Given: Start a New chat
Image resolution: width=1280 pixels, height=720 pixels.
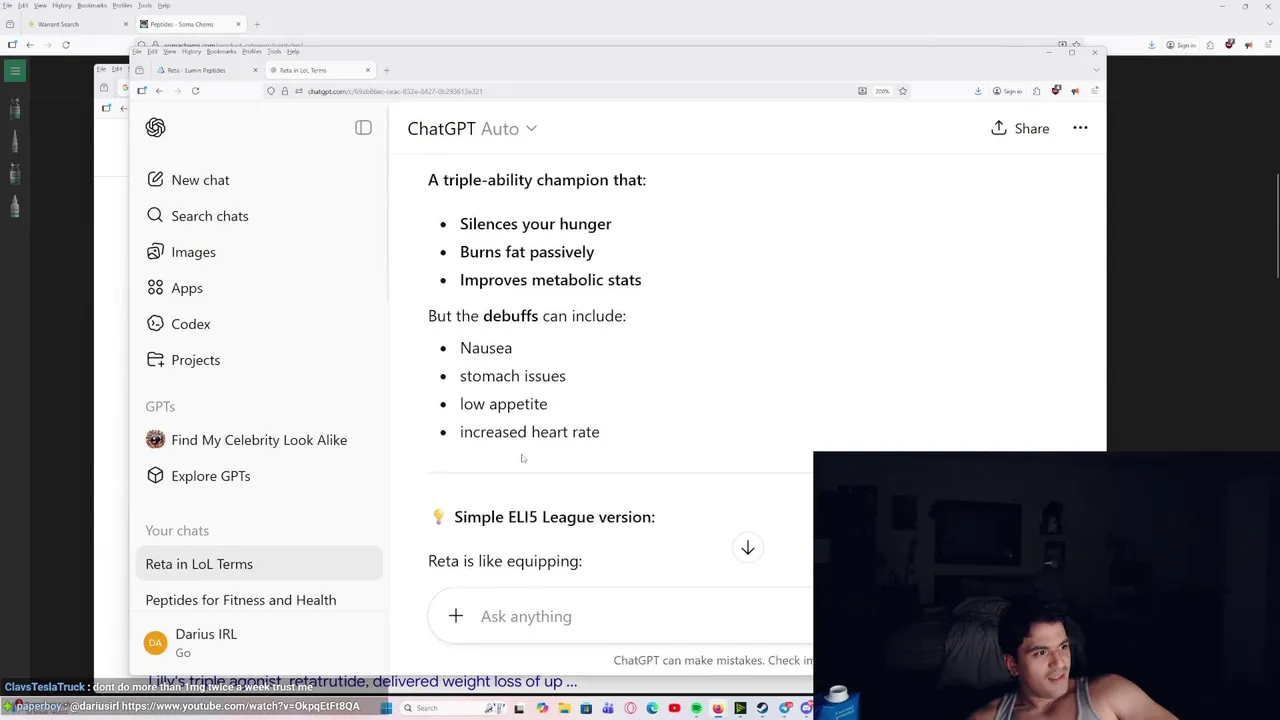Looking at the screenshot, I should 259,180.
